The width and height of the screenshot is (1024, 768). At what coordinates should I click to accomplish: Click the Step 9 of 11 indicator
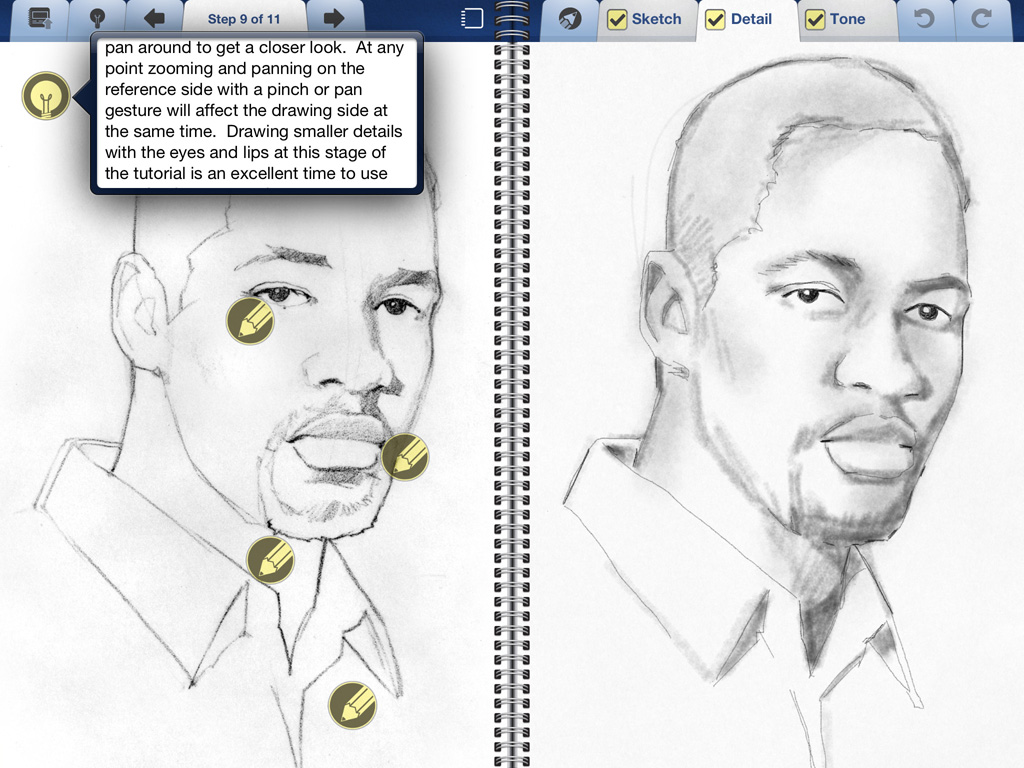(244, 19)
